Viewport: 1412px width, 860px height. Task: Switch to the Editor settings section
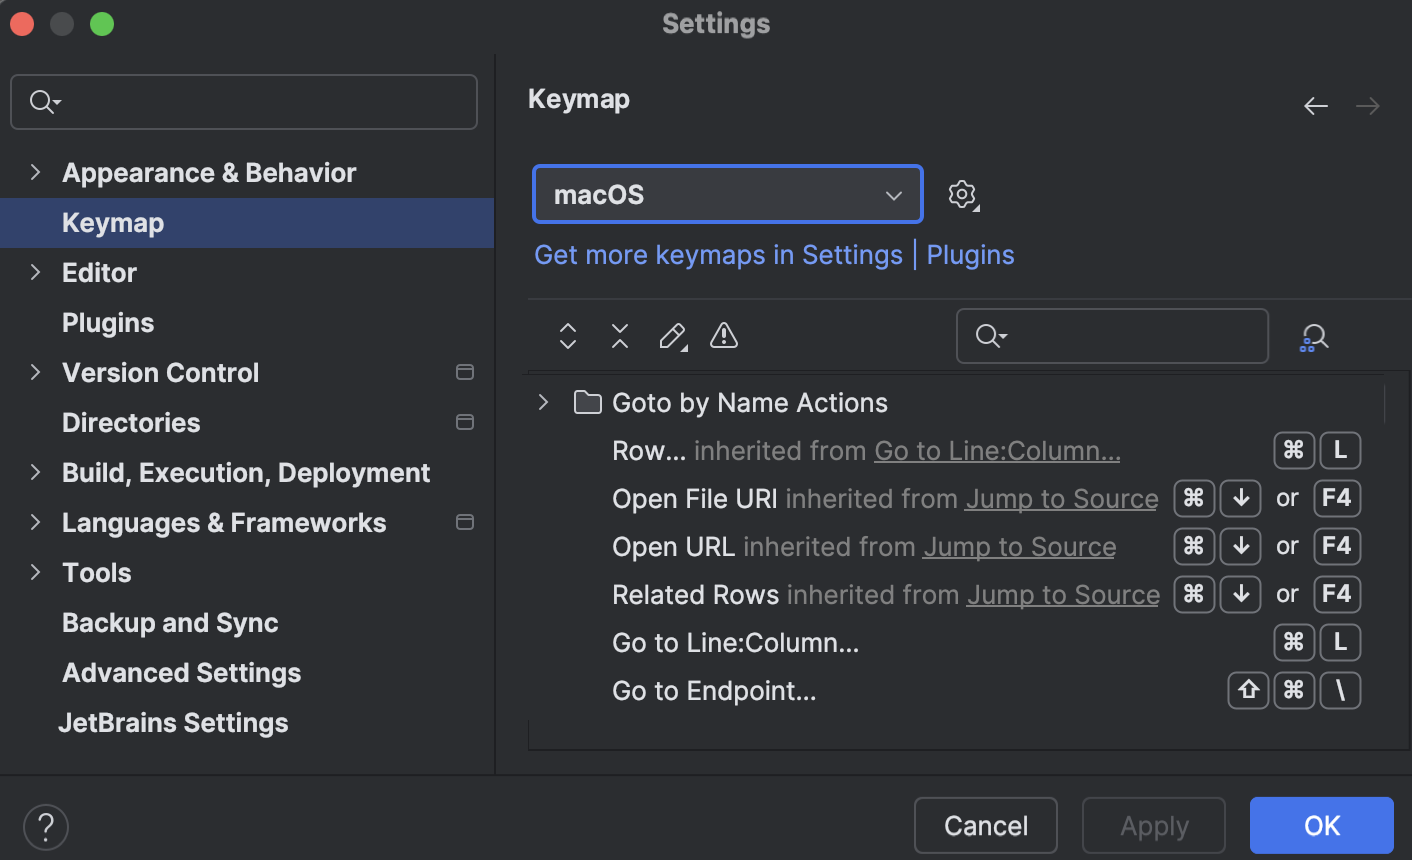pos(99,272)
